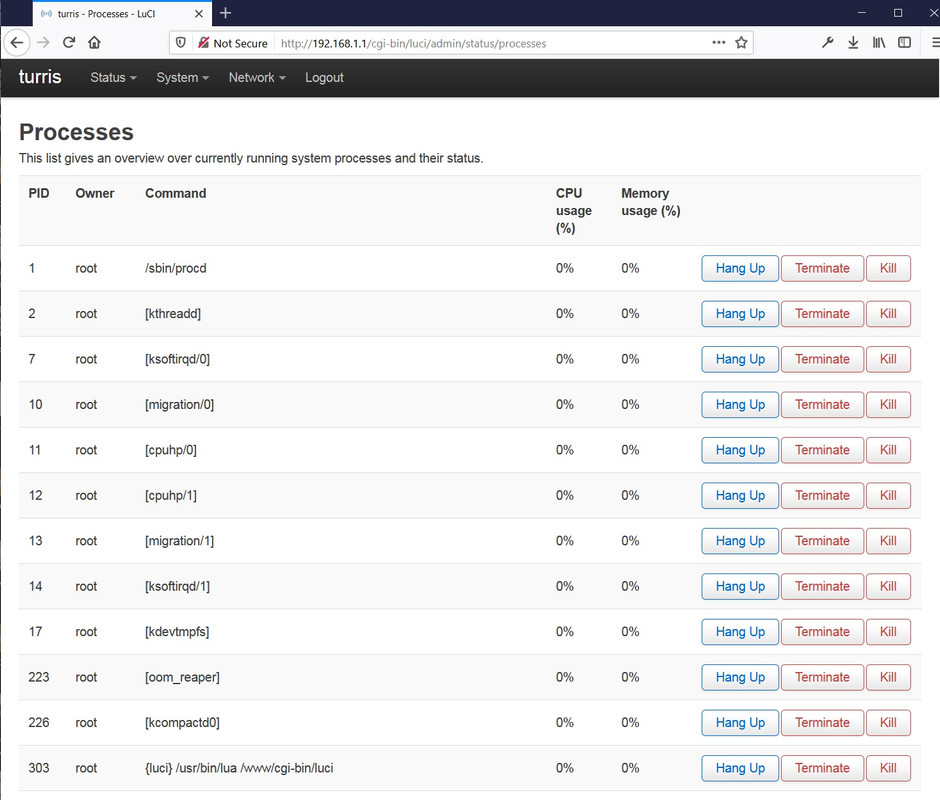Terminate the [migration/0] process

pos(822,405)
